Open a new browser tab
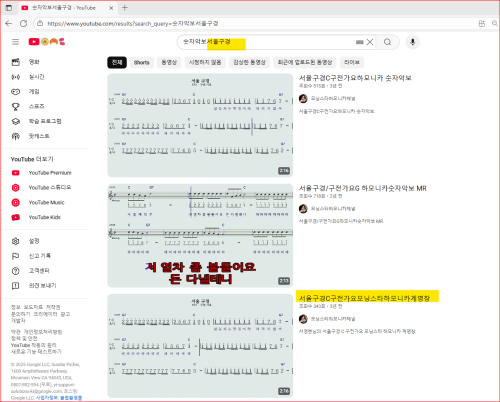This screenshot has height=402, width=500. coord(125,8)
